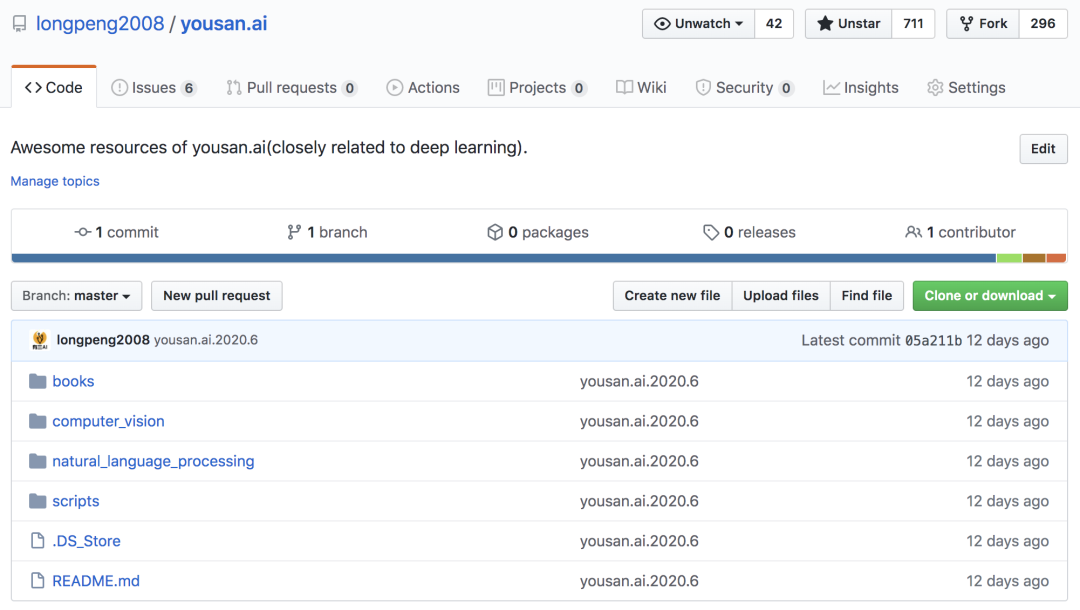Click the shield icon of Security tab
This screenshot has width=1080, height=610.
point(703,87)
